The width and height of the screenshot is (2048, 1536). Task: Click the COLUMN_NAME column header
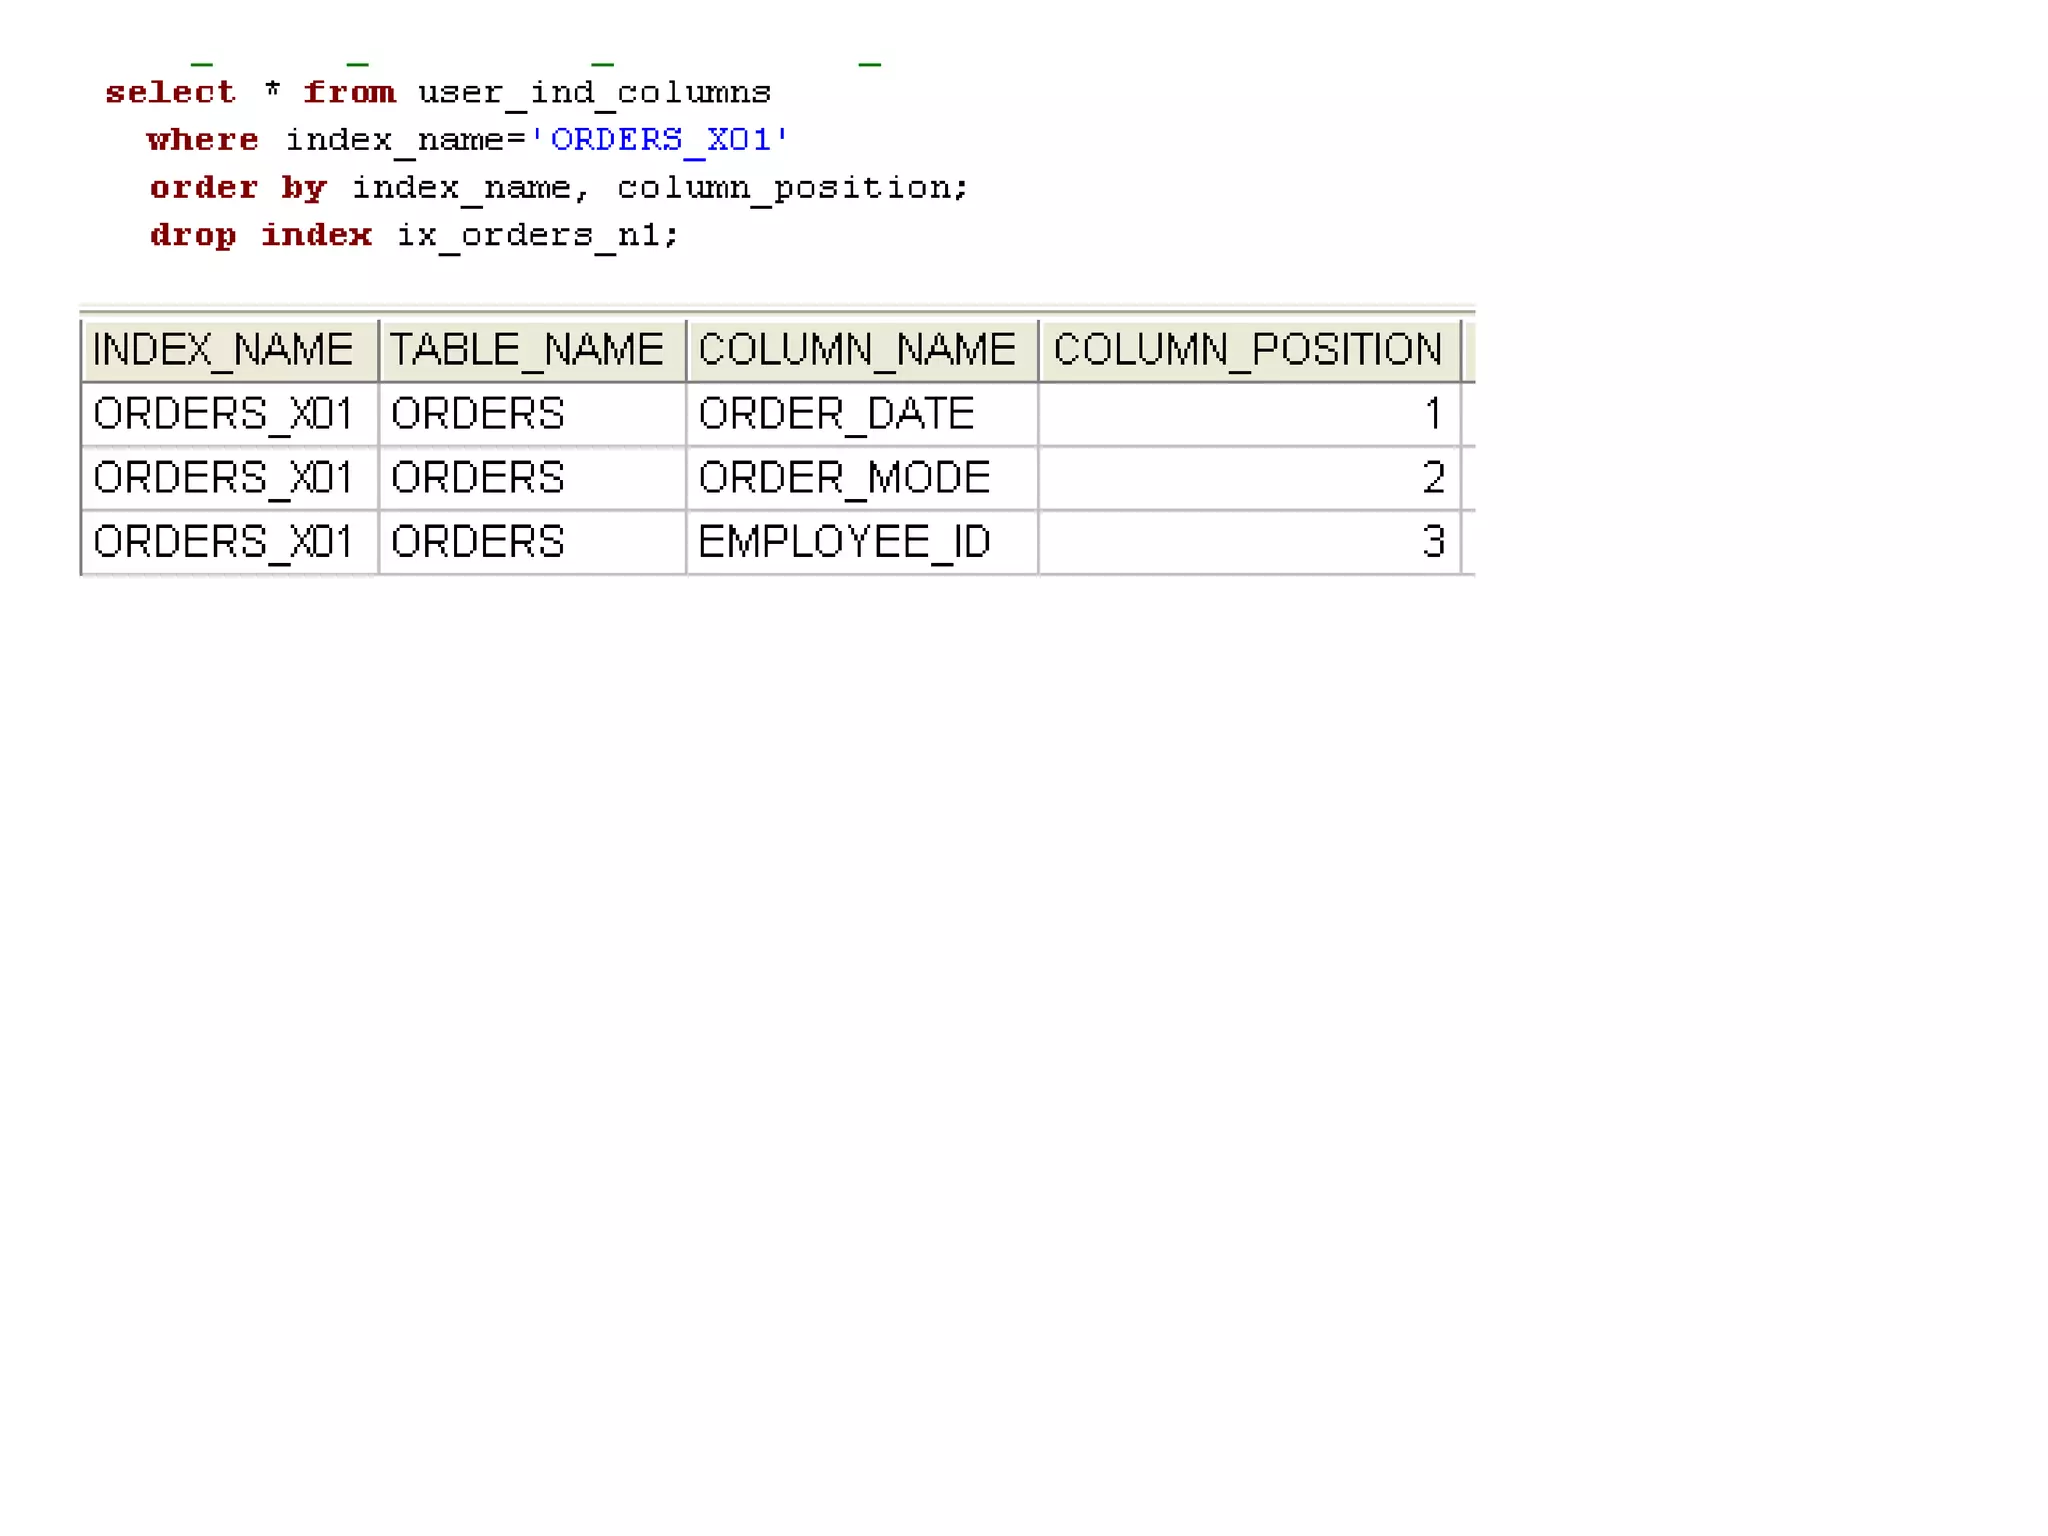click(x=857, y=350)
